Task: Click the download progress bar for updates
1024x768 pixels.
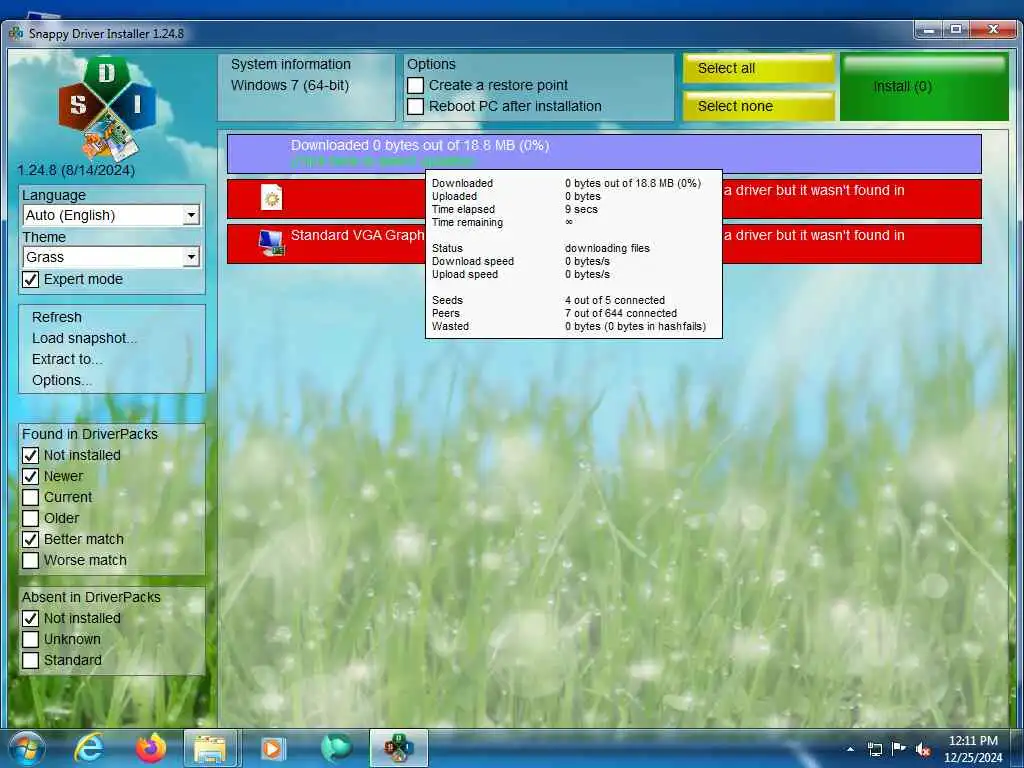Action: click(x=604, y=153)
